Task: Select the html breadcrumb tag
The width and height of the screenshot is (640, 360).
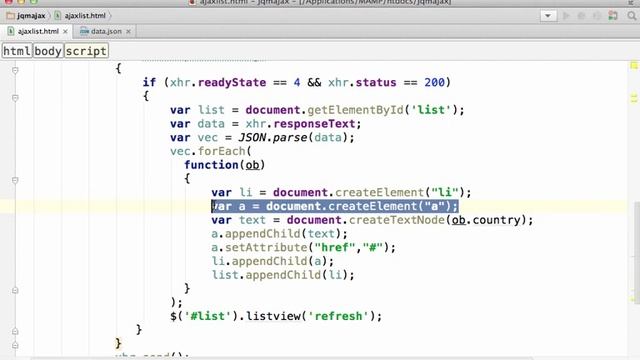Action: pyautogui.click(x=17, y=51)
